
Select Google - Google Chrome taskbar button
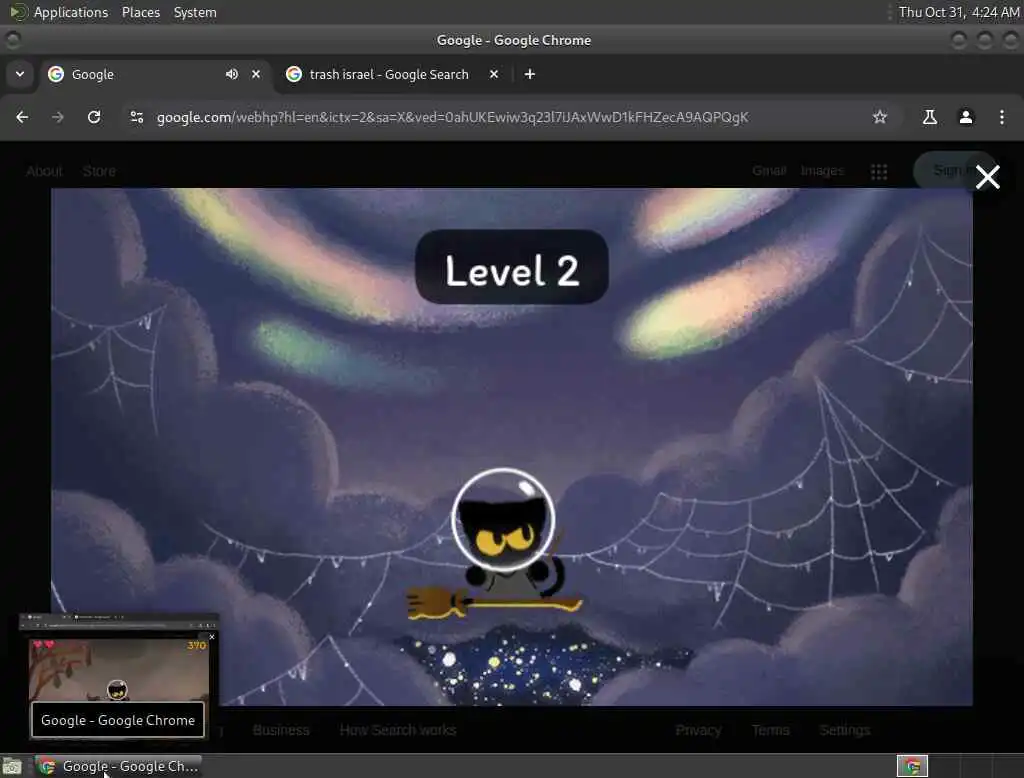coord(118,766)
